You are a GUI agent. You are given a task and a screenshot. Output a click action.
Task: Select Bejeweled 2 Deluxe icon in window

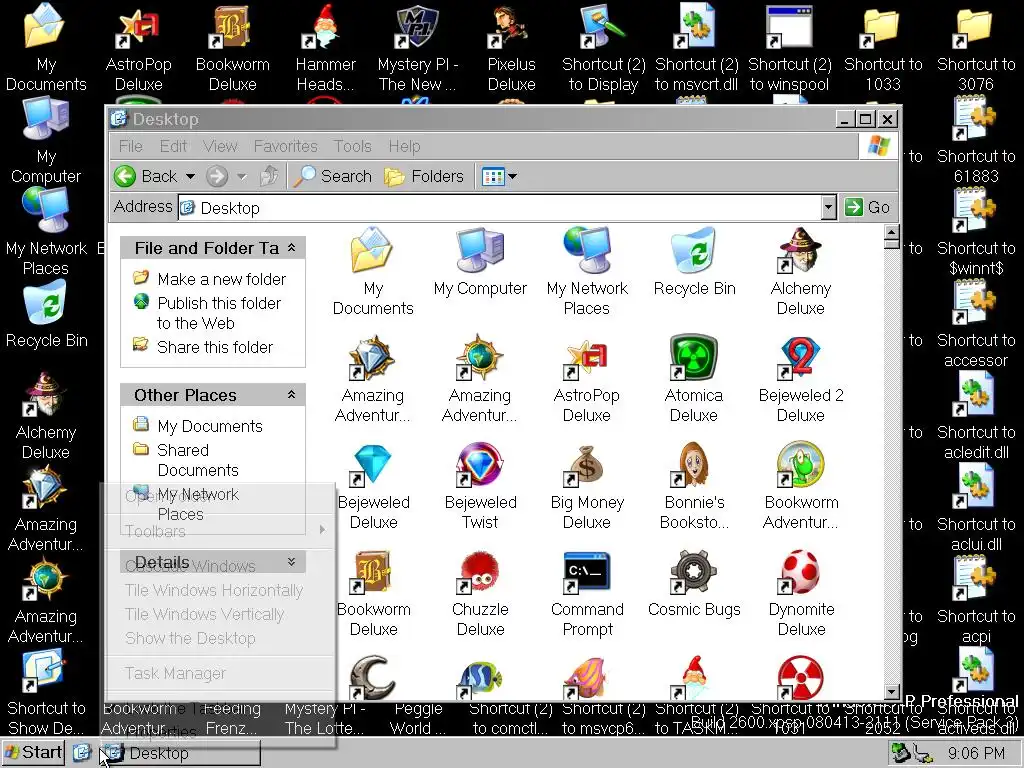[801, 378]
